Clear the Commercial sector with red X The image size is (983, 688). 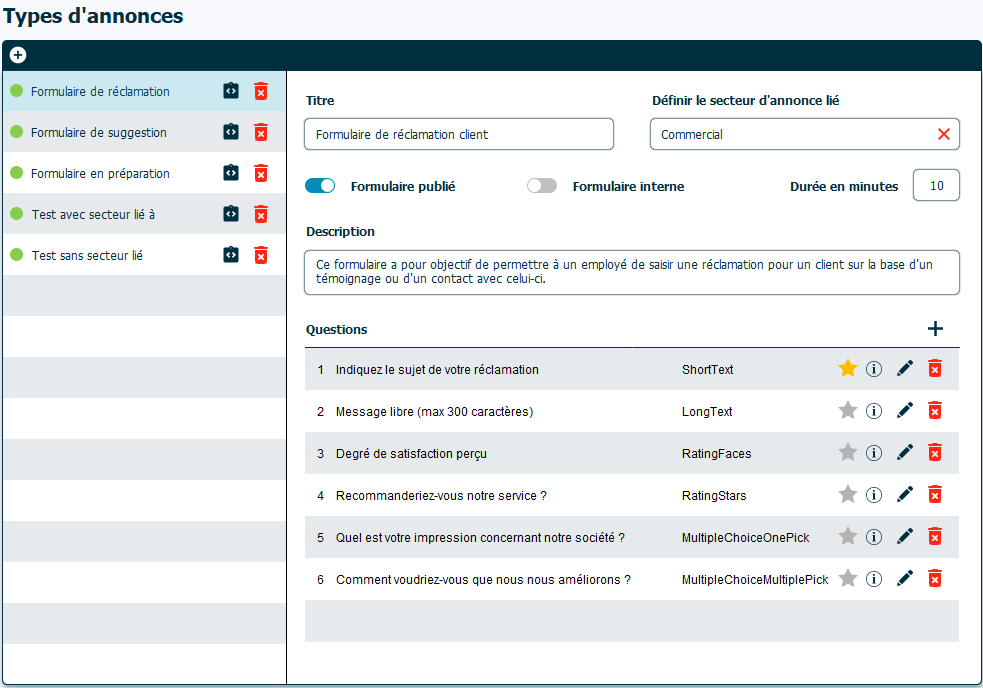(x=943, y=134)
